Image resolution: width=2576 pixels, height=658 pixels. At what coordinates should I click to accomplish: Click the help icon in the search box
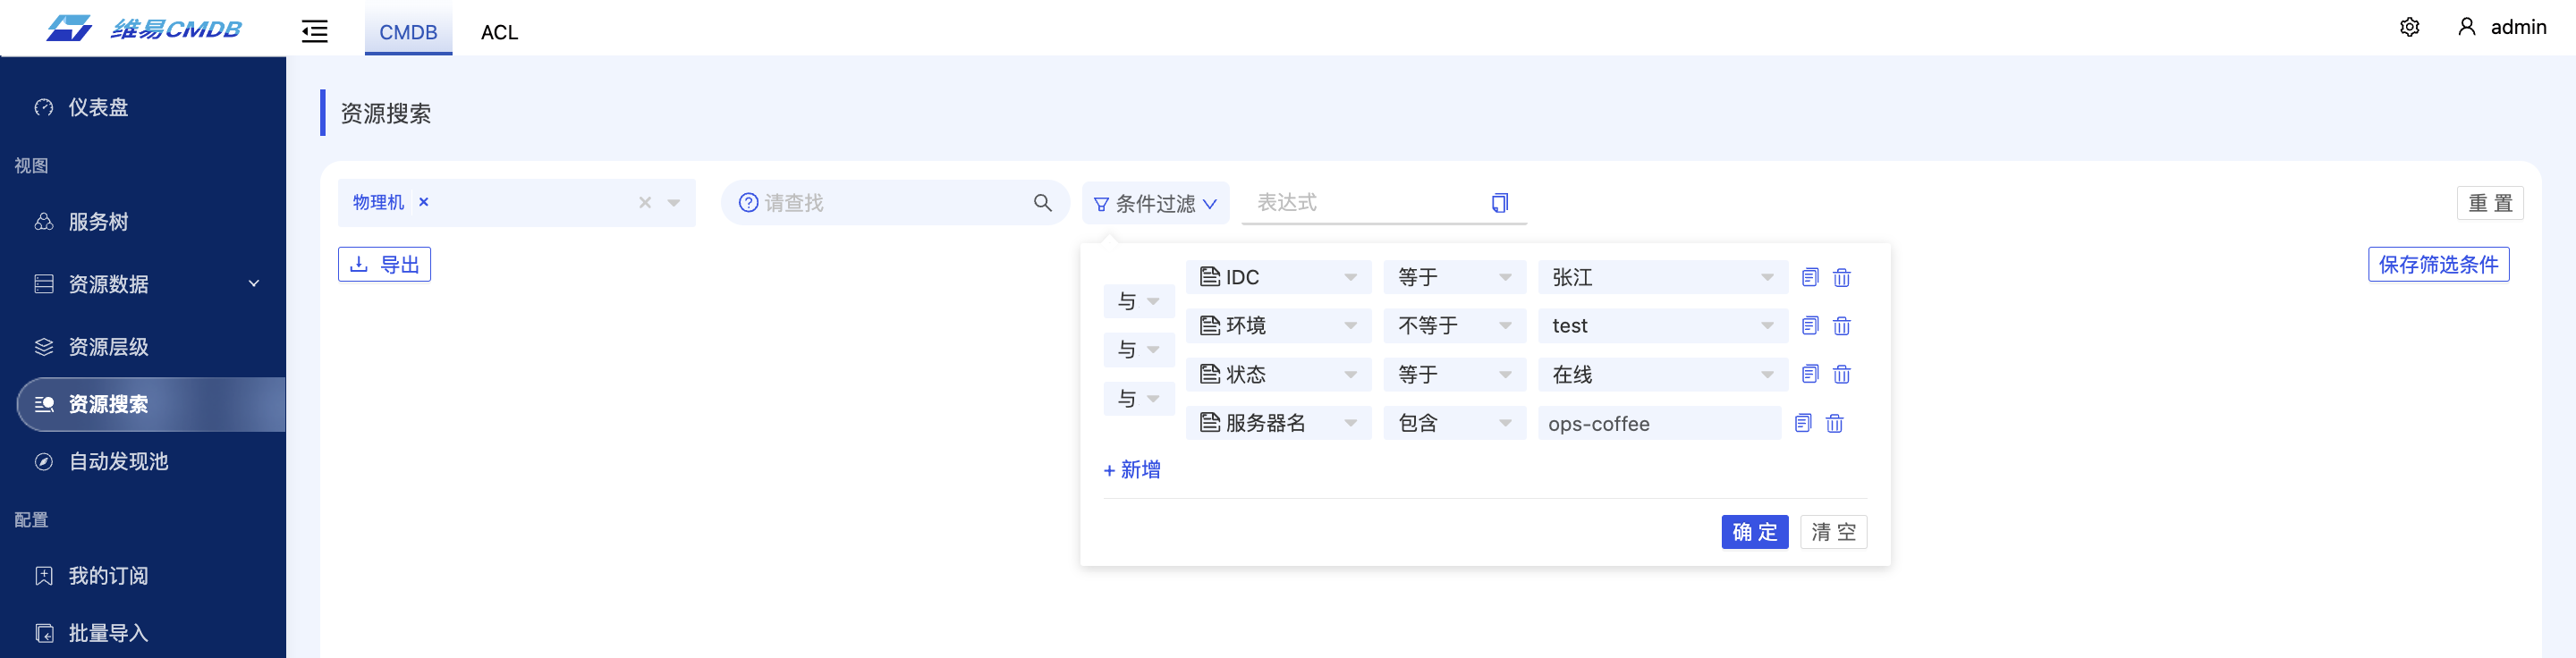[748, 203]
